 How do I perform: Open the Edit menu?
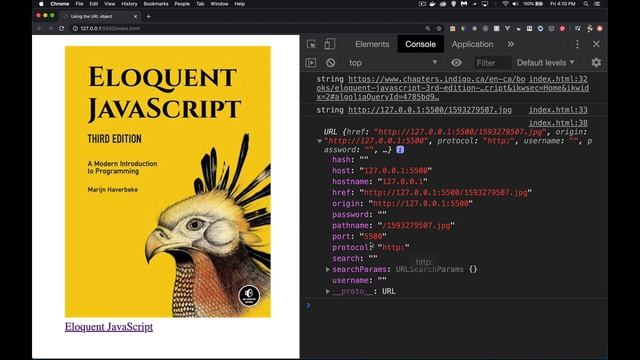click(94, 4)
